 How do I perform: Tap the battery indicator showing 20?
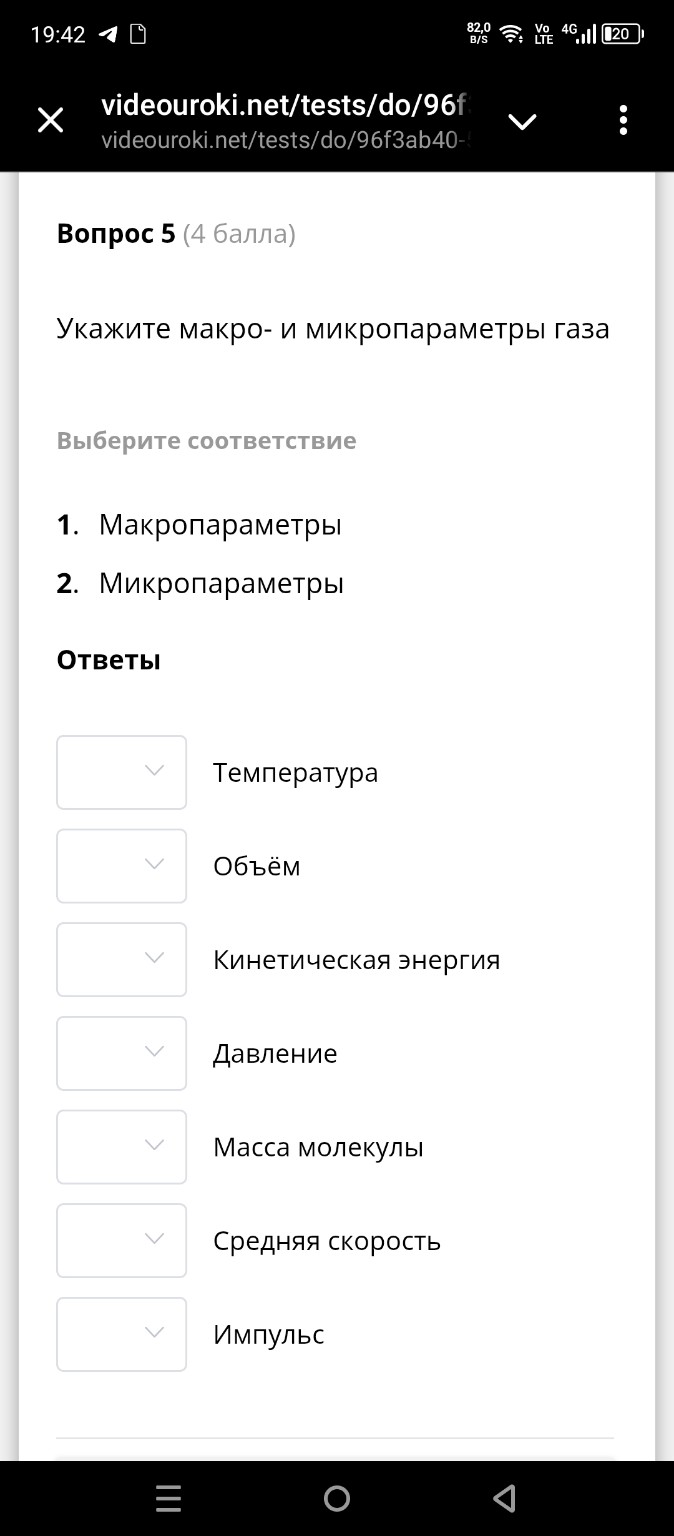pyautogui.click(x=620, y=32)
